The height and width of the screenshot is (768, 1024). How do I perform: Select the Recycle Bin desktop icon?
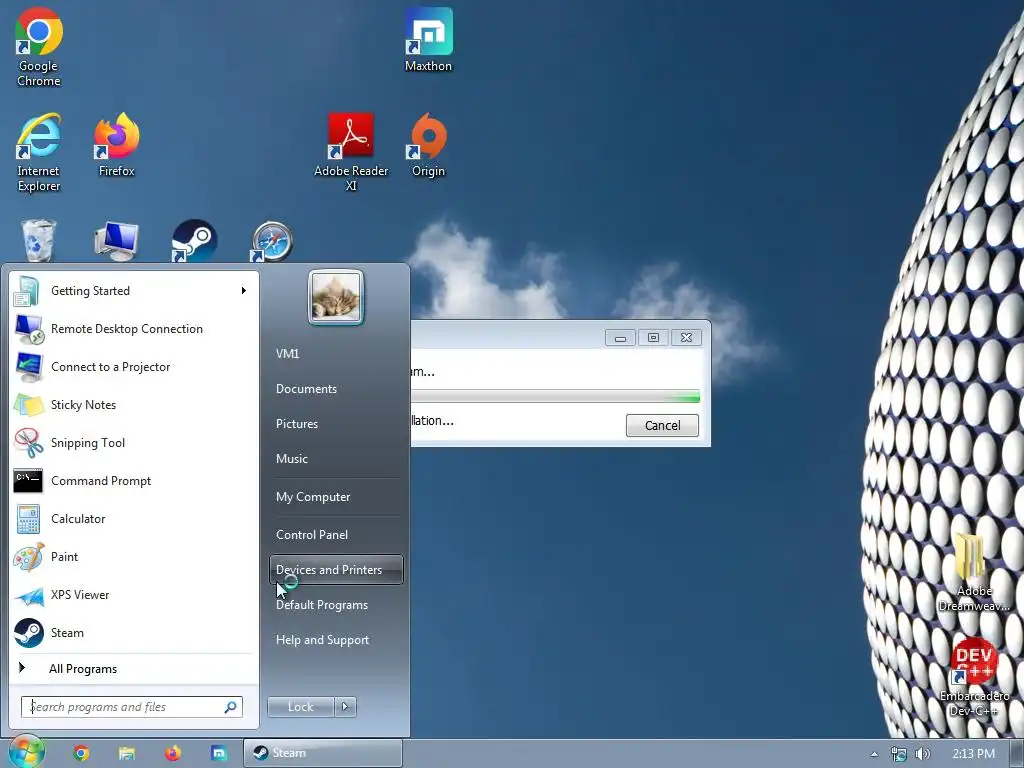(x=39, y=240)
